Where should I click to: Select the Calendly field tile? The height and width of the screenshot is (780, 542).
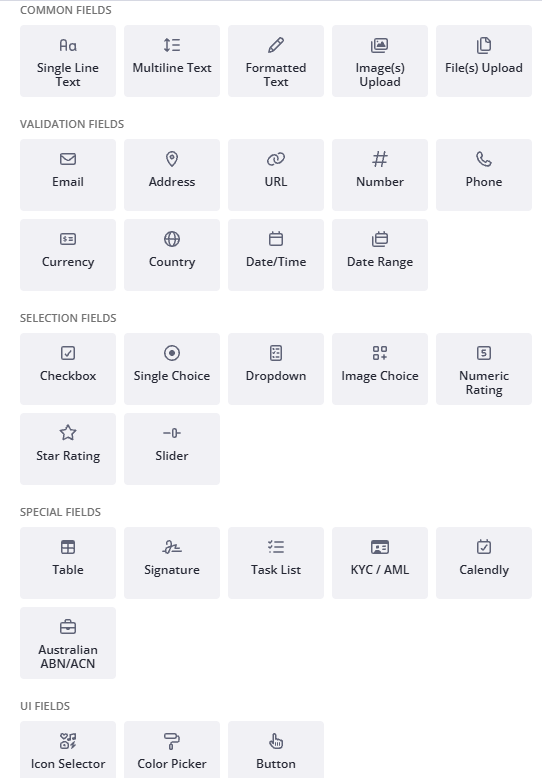[484, 563]
